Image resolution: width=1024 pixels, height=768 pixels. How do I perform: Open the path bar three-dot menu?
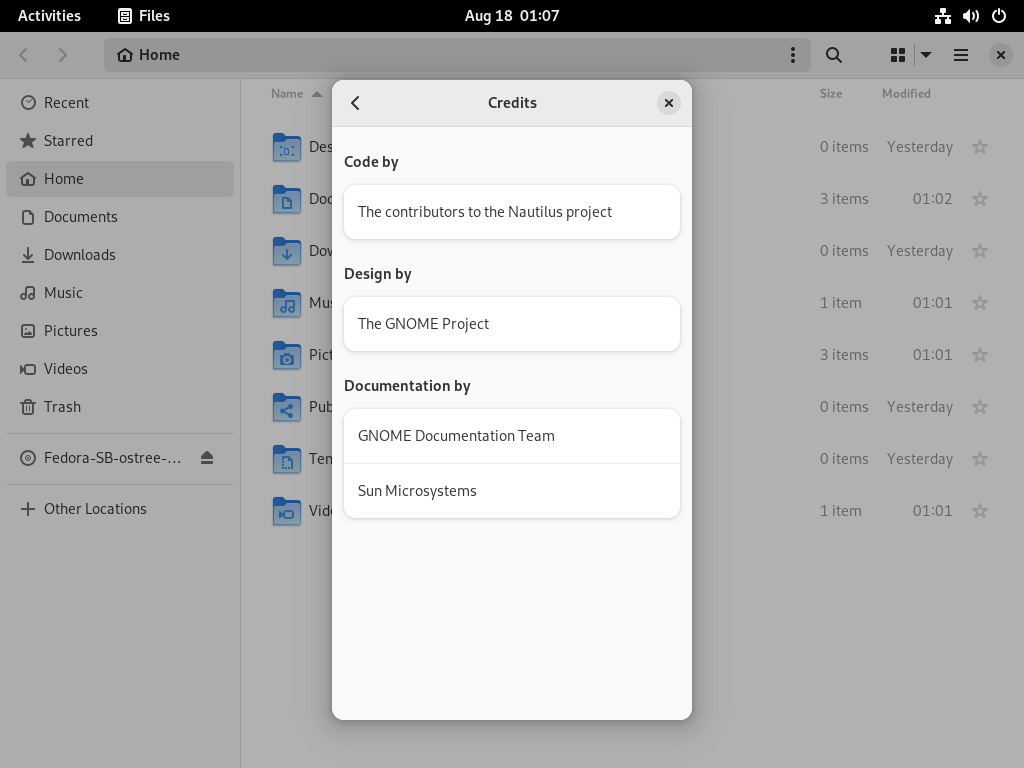click(x=793, y=55)
